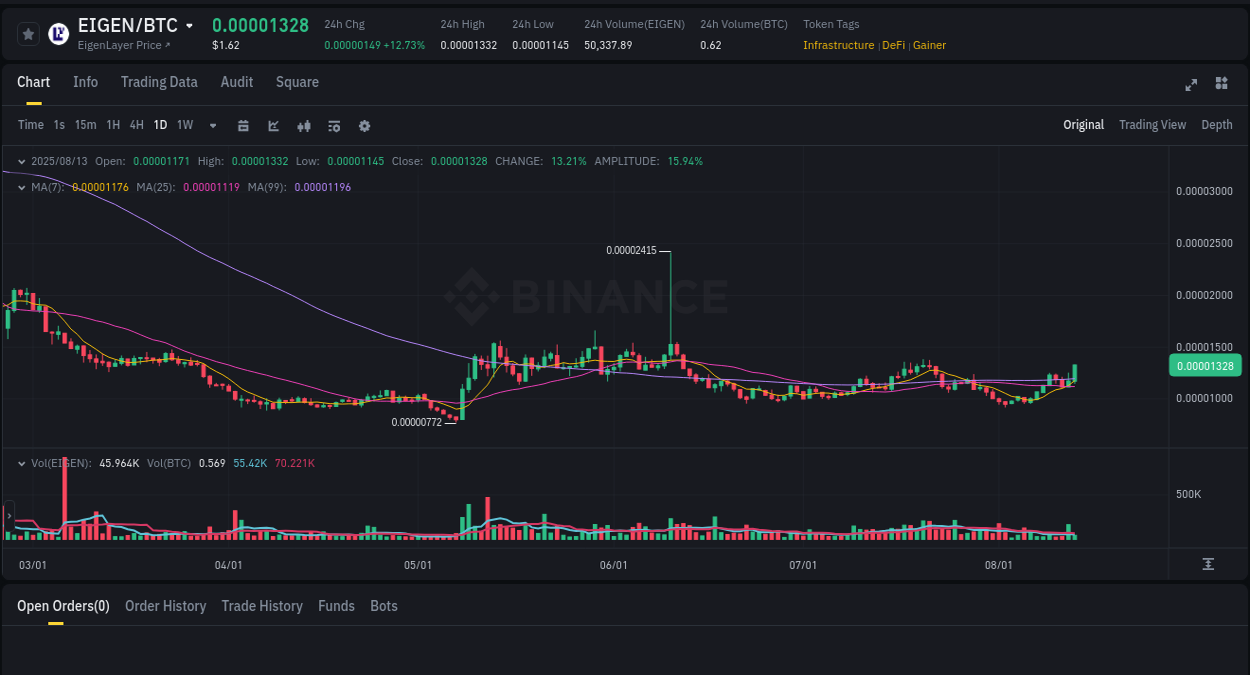Open chart settings via the gear icon
This screenshot has height=675, width=1250.
[363, 125]
